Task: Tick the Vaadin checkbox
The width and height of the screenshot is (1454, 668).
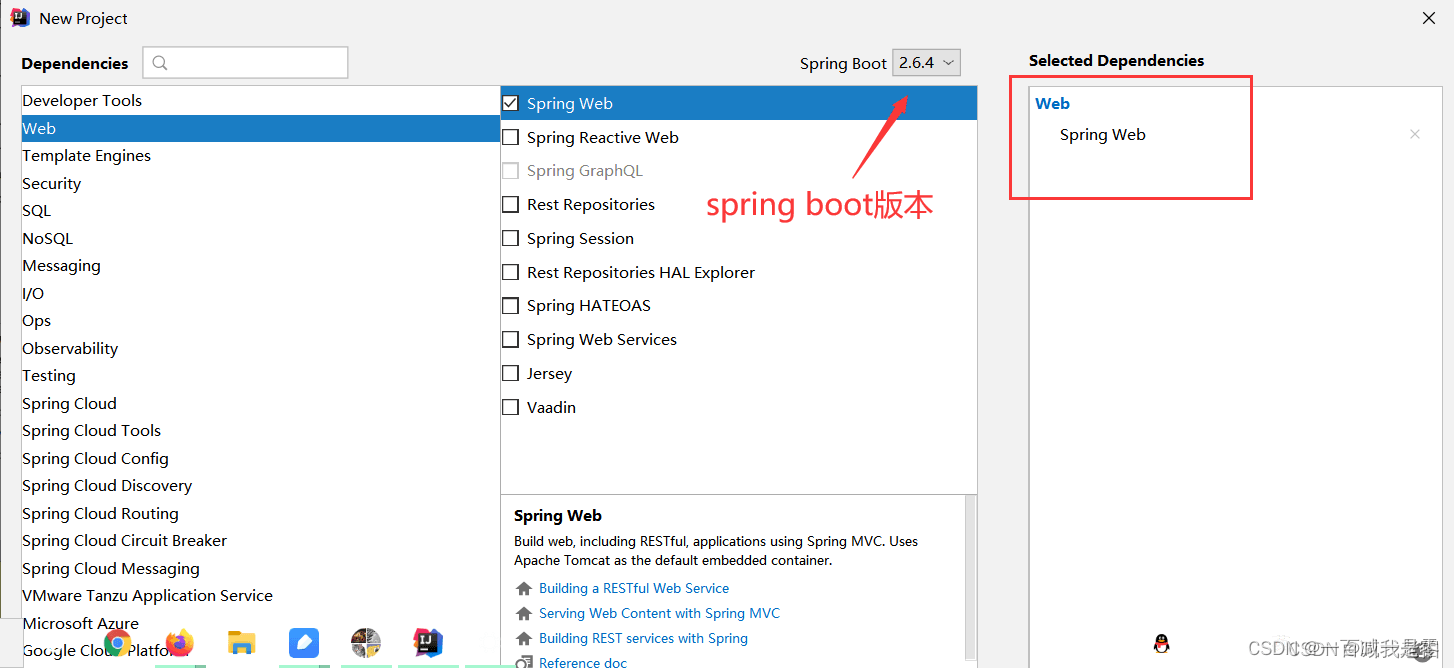Action: point(510,407)
